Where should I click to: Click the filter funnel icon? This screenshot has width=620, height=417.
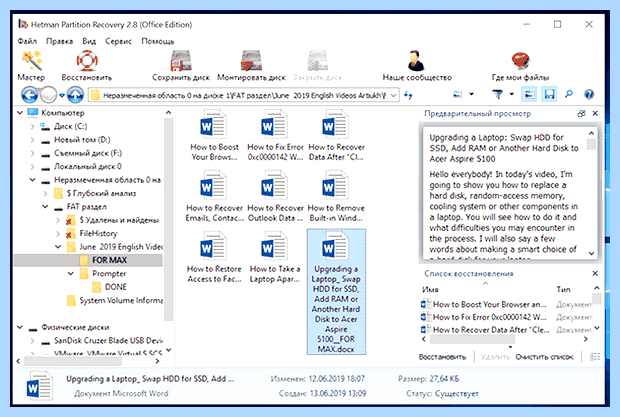[497, 94]
